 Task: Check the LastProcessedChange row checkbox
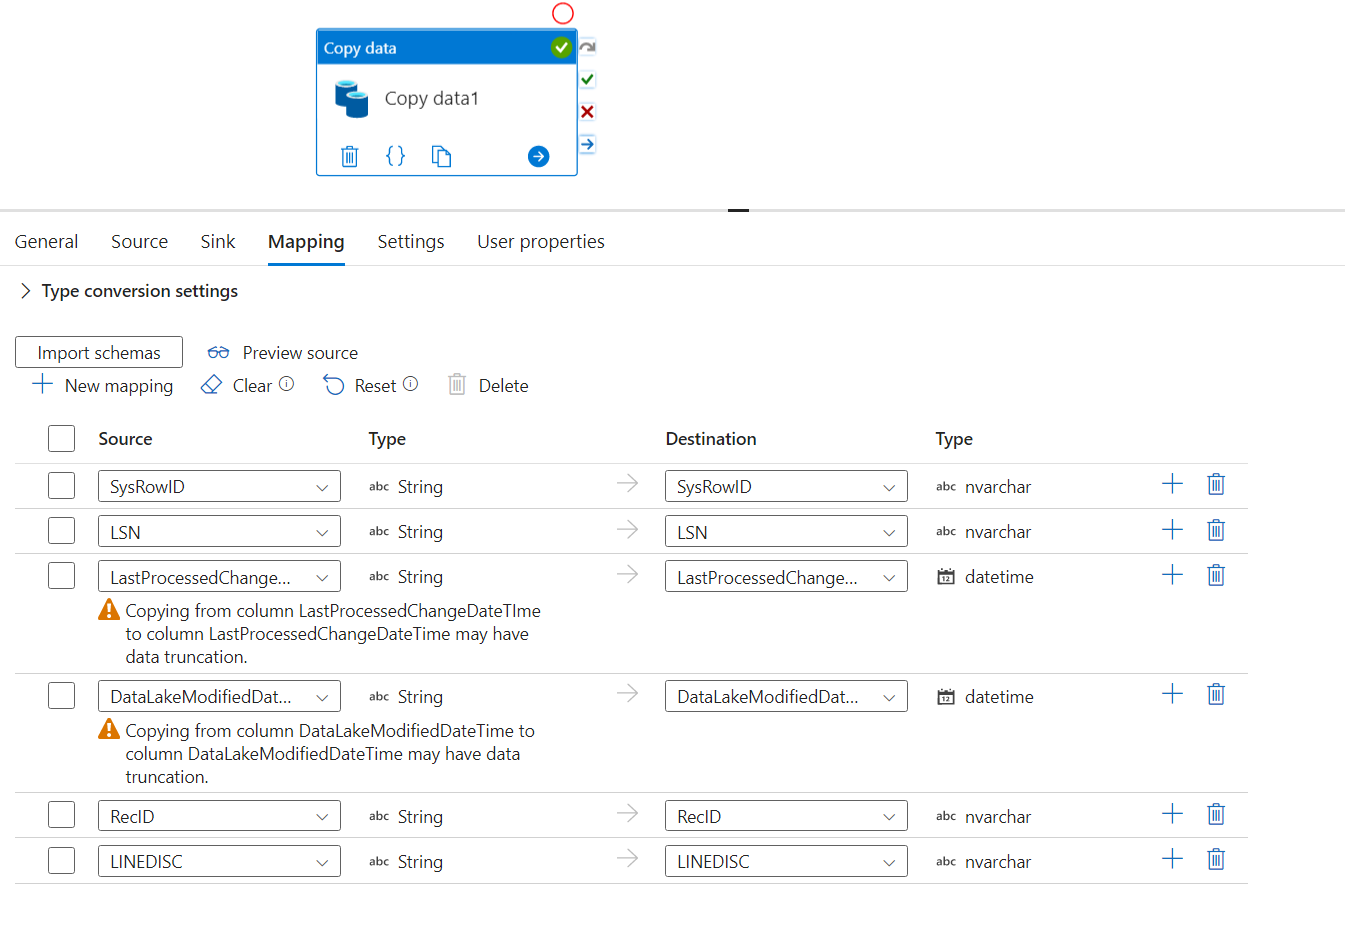click(62, 576)
